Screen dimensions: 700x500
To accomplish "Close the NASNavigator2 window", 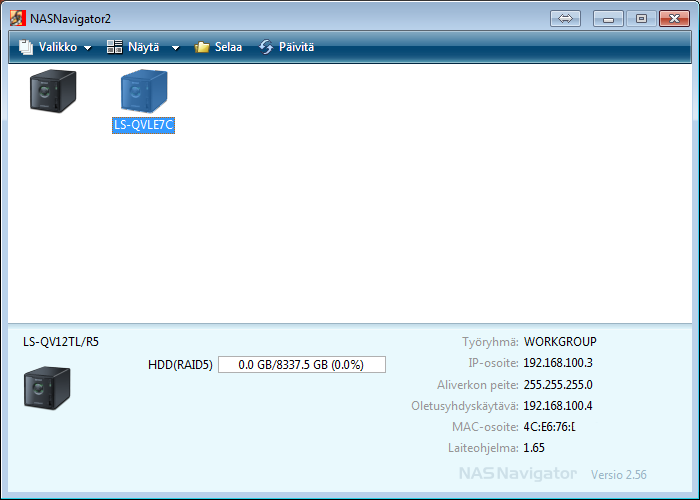I will (x=675, y=19).
